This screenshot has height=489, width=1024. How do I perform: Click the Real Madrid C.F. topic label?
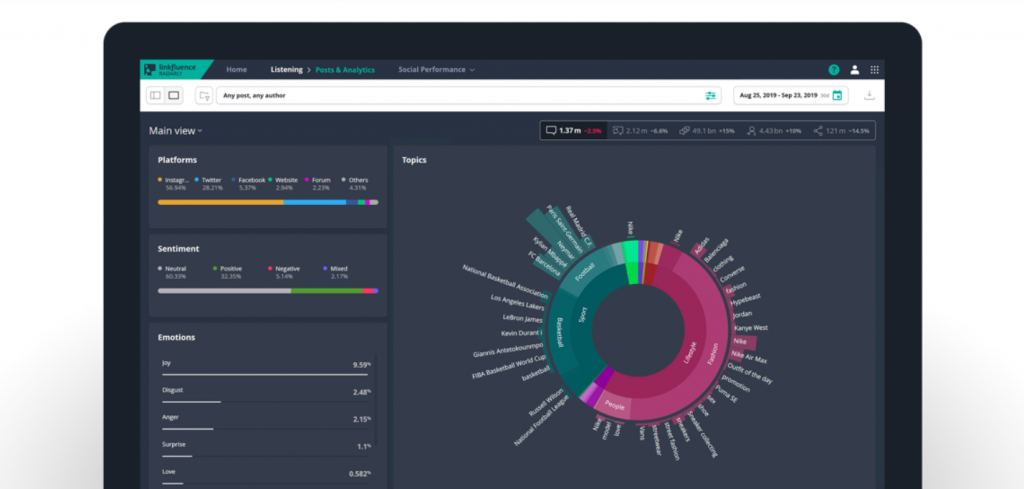[x=579, y=227]
